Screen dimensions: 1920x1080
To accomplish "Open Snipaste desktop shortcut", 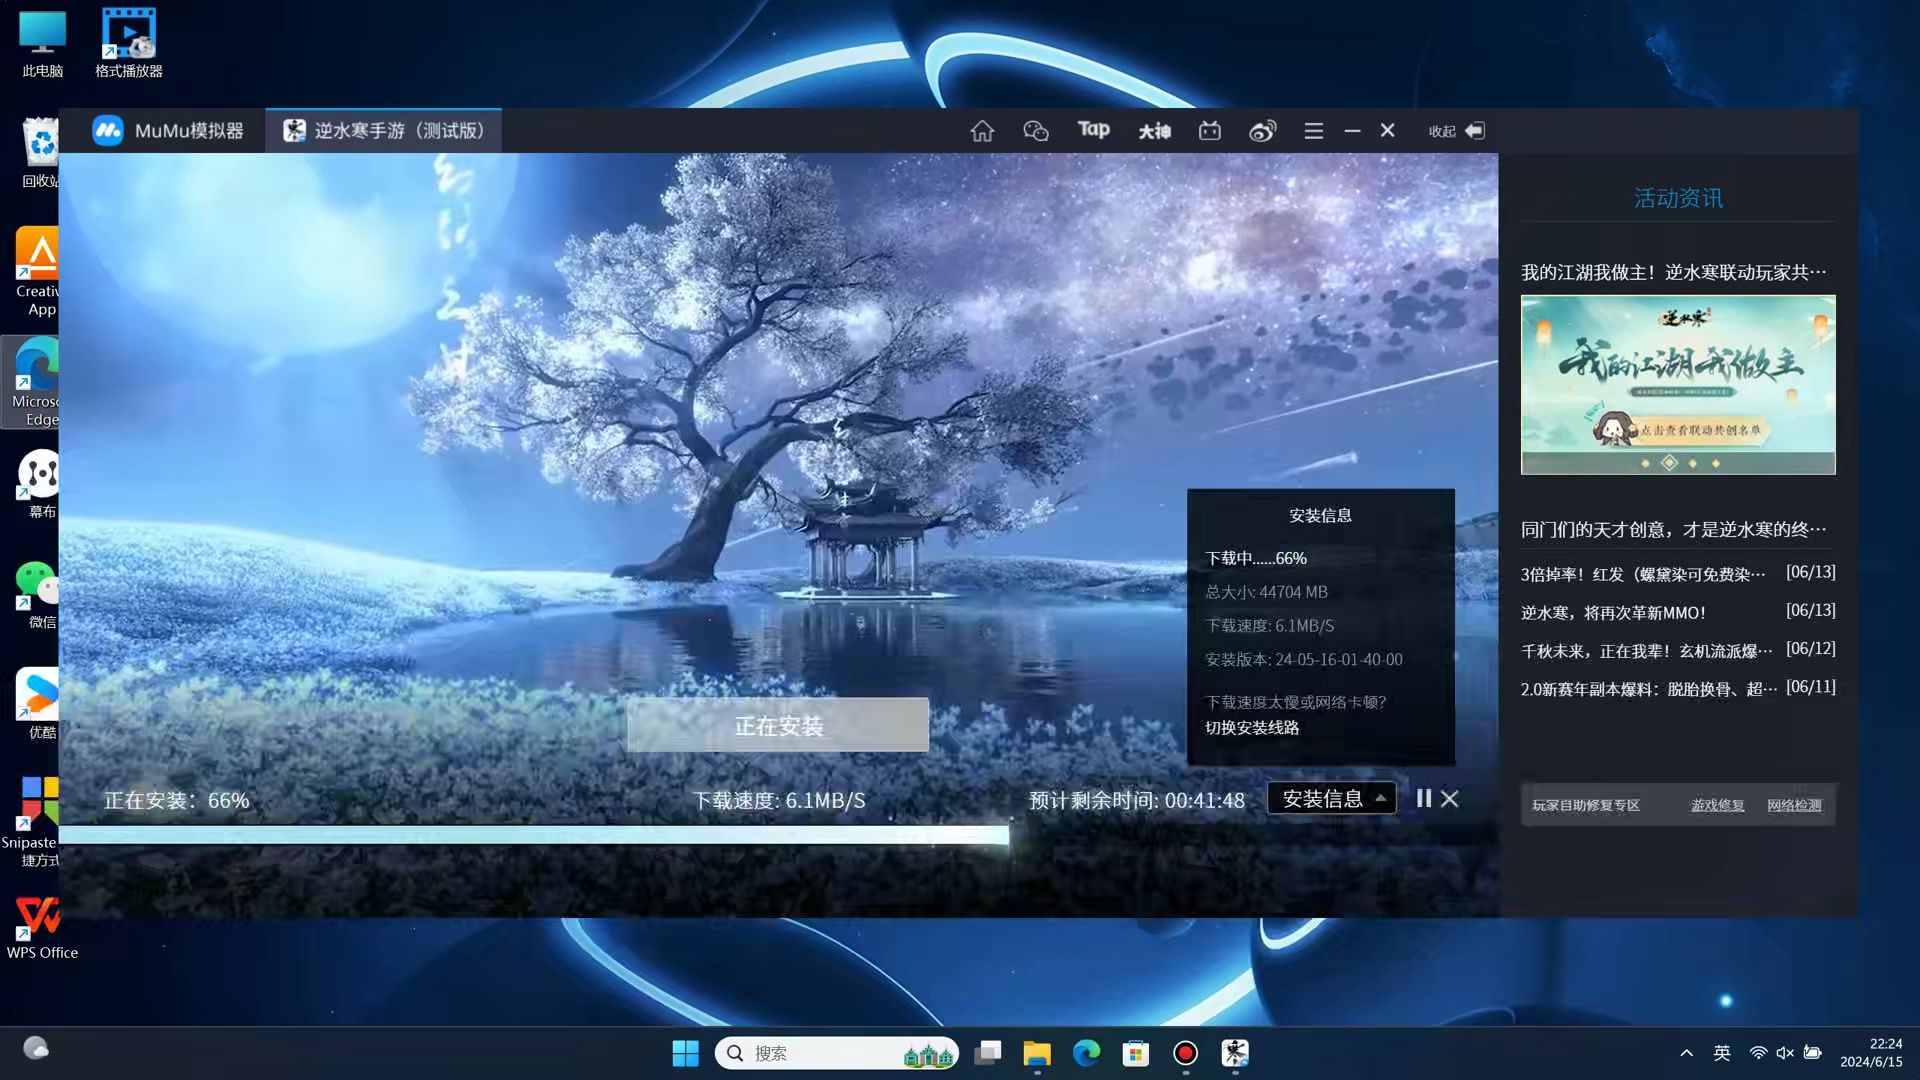I will 32,823.
